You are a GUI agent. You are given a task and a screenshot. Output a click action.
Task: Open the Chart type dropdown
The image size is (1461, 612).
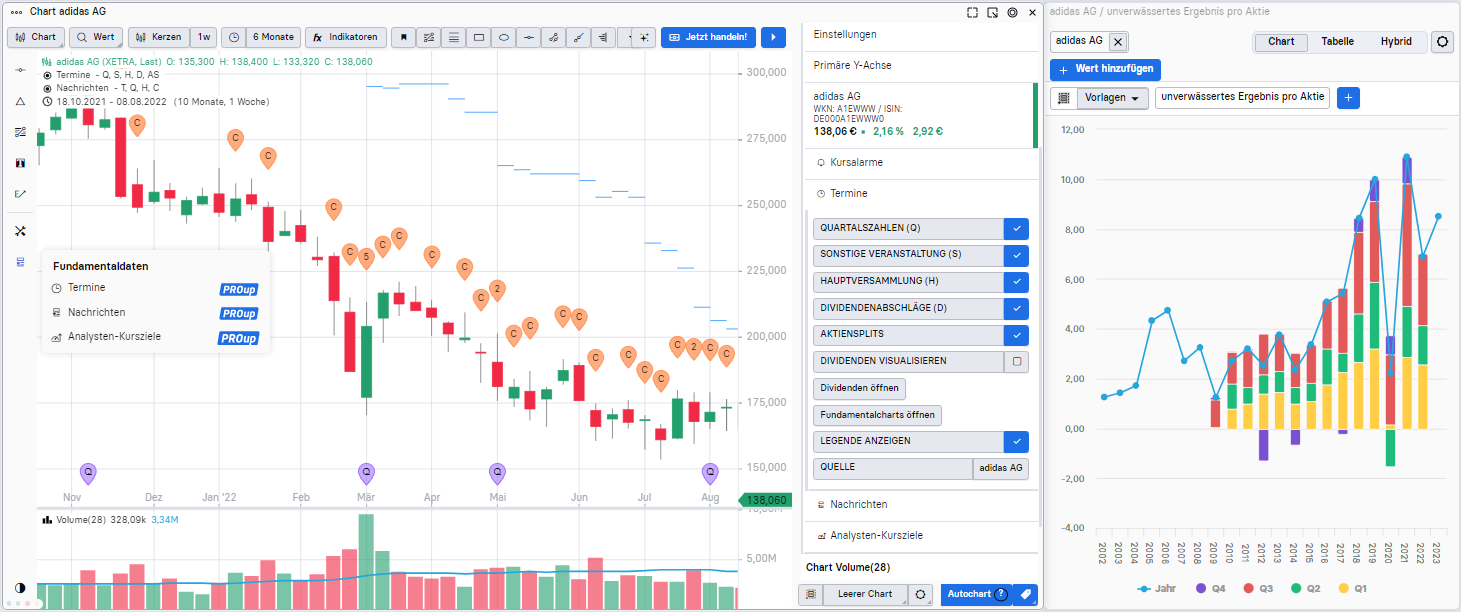coord(35,37)
